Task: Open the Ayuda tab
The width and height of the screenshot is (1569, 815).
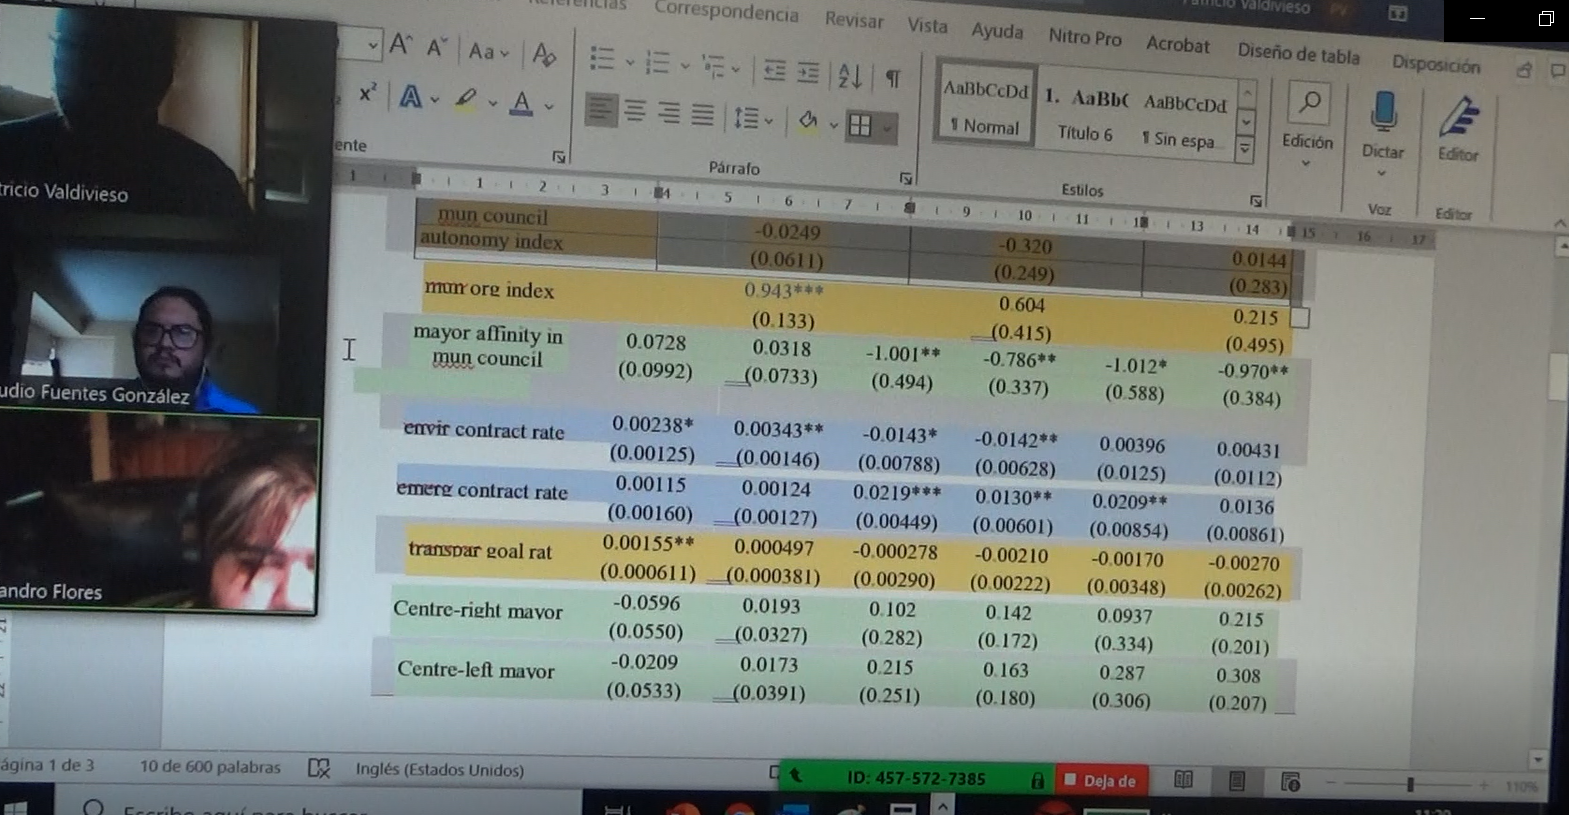Action: point(997,31)
